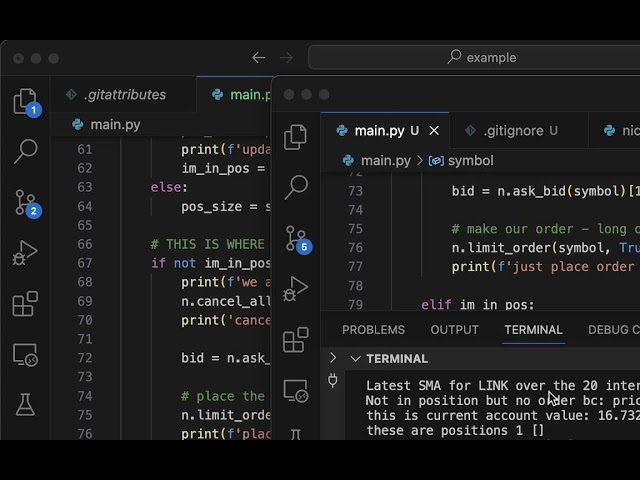Click '# THIS IS WHERE' comment on line 66
Viewport: 640px width, 480px height.
[x=207, y=244]
